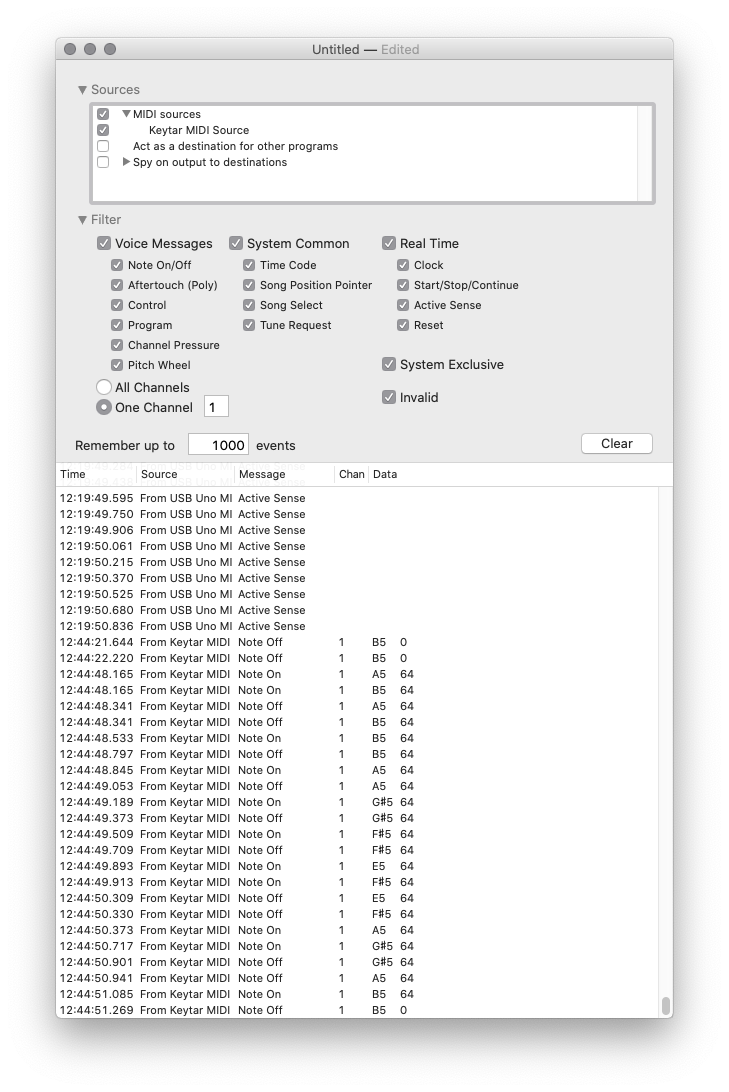Toggle System Common checkbox
The width and height of the screenshot is (729, 1092).
(x=236, y=243)
